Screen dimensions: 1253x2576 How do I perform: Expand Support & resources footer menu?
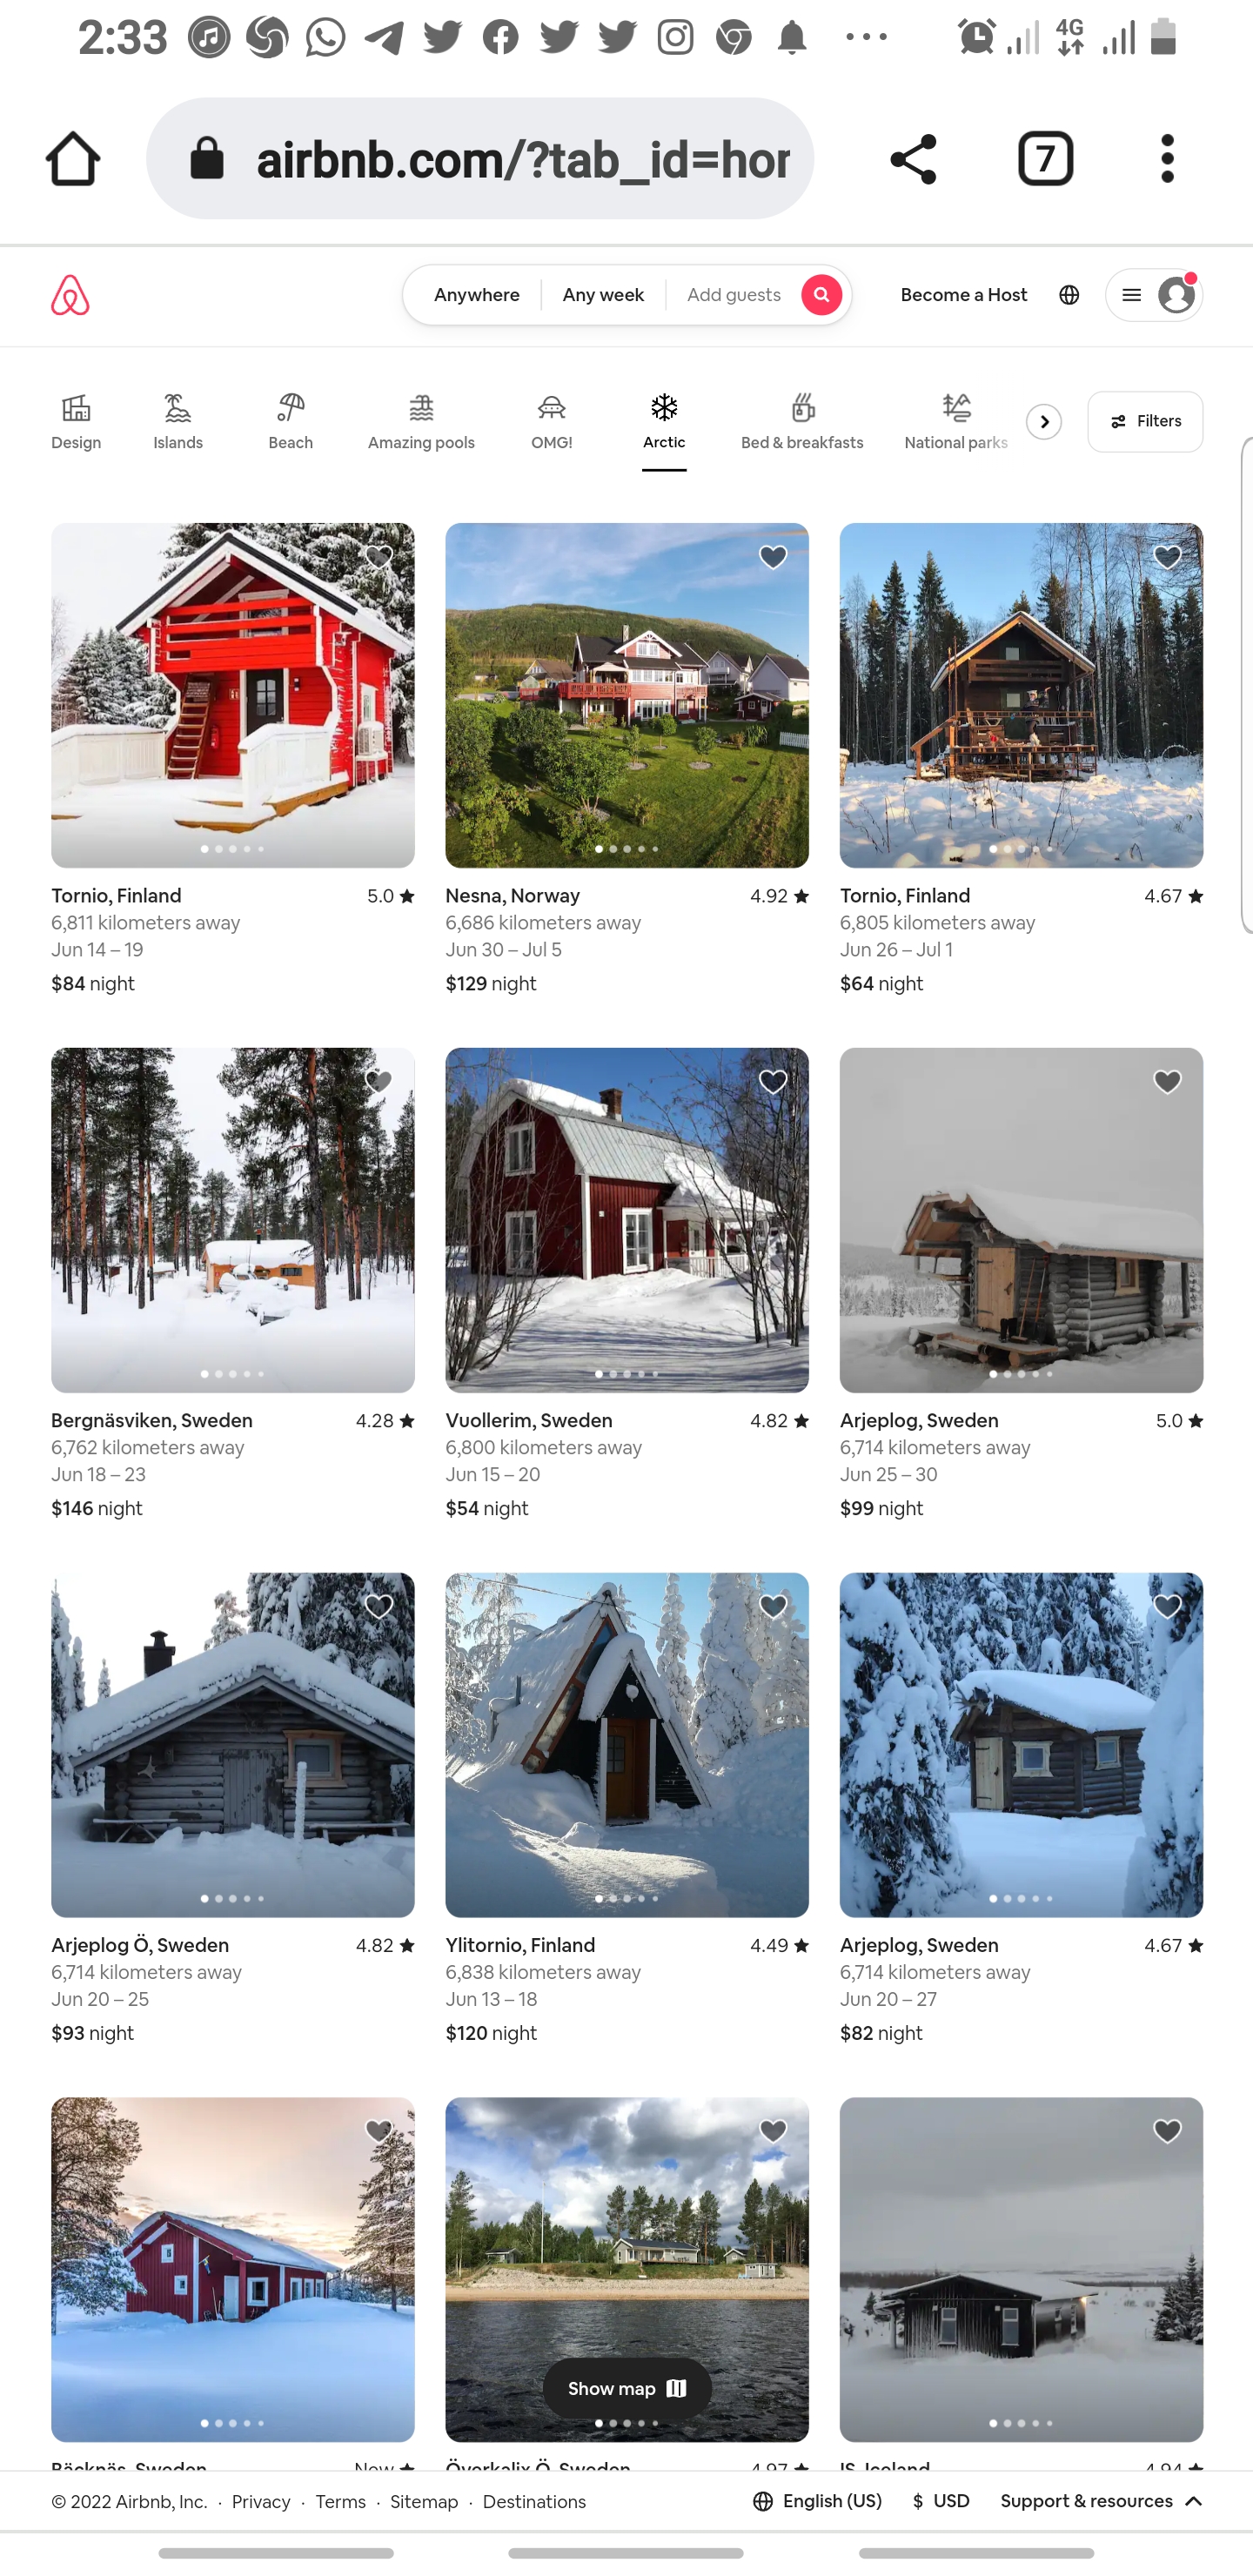coord(1101,2501)
